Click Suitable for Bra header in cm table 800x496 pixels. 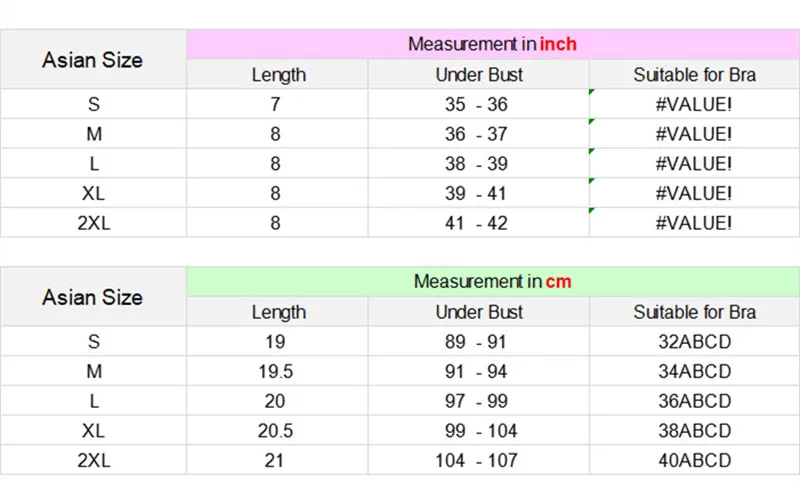pyautogui.click(x=694, y=312)
